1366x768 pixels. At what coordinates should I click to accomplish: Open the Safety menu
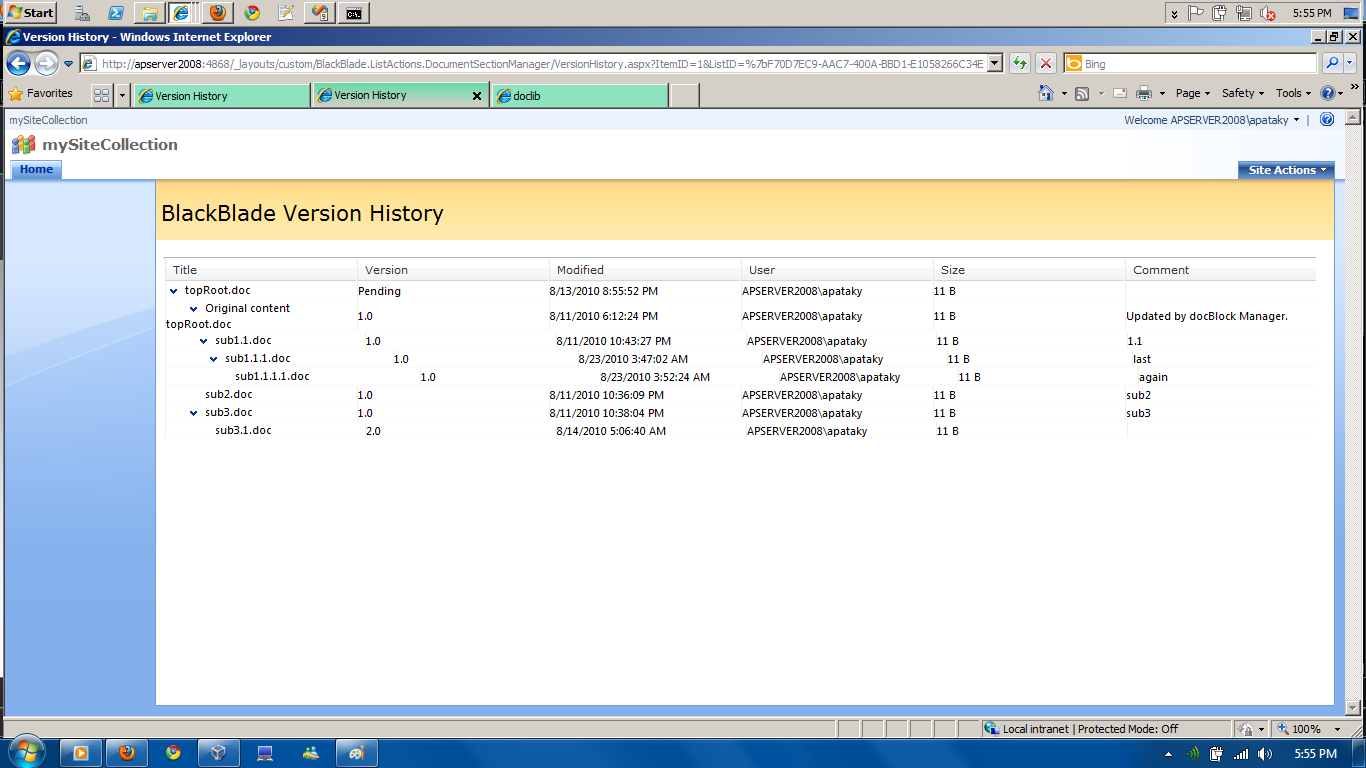click(1243, 93)
